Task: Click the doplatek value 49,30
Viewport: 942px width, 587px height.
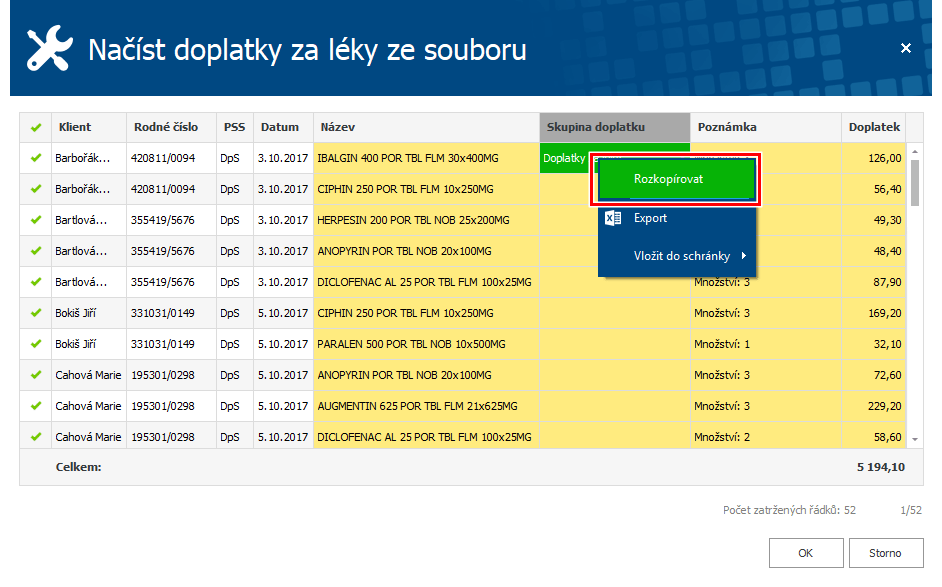Action: pos(888,220)
